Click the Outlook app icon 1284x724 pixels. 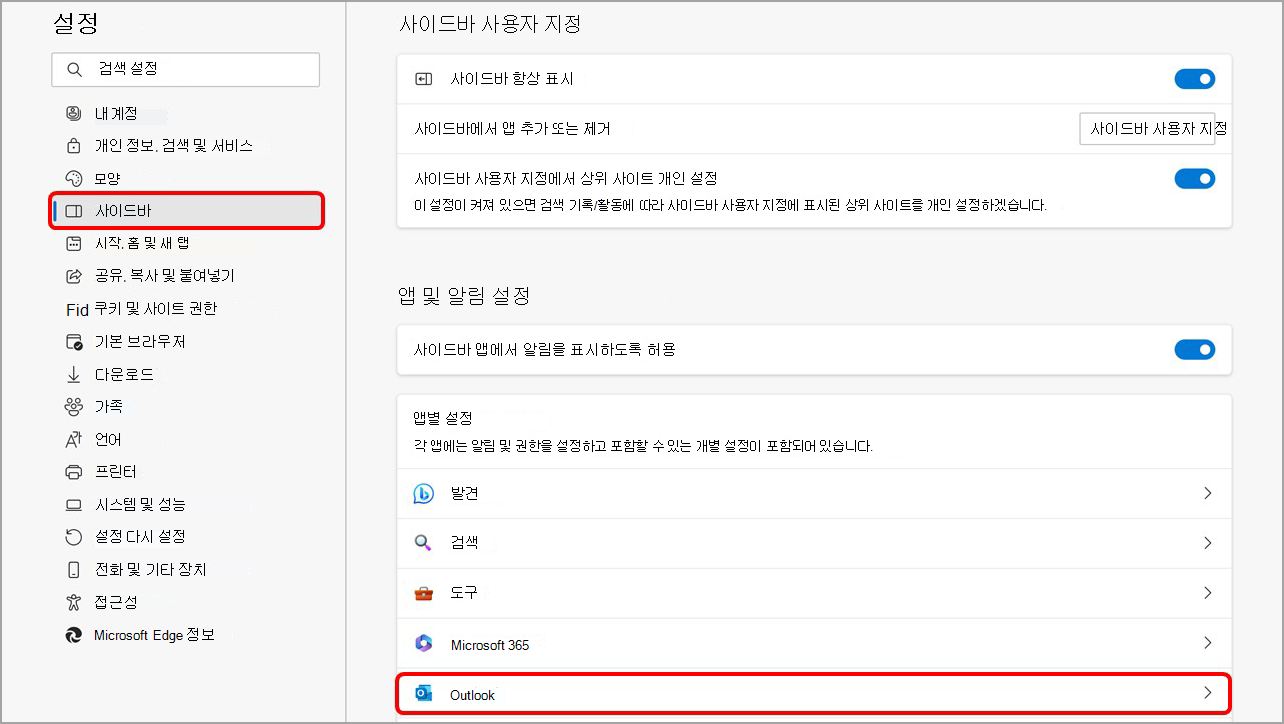click(x=424, y=694)
